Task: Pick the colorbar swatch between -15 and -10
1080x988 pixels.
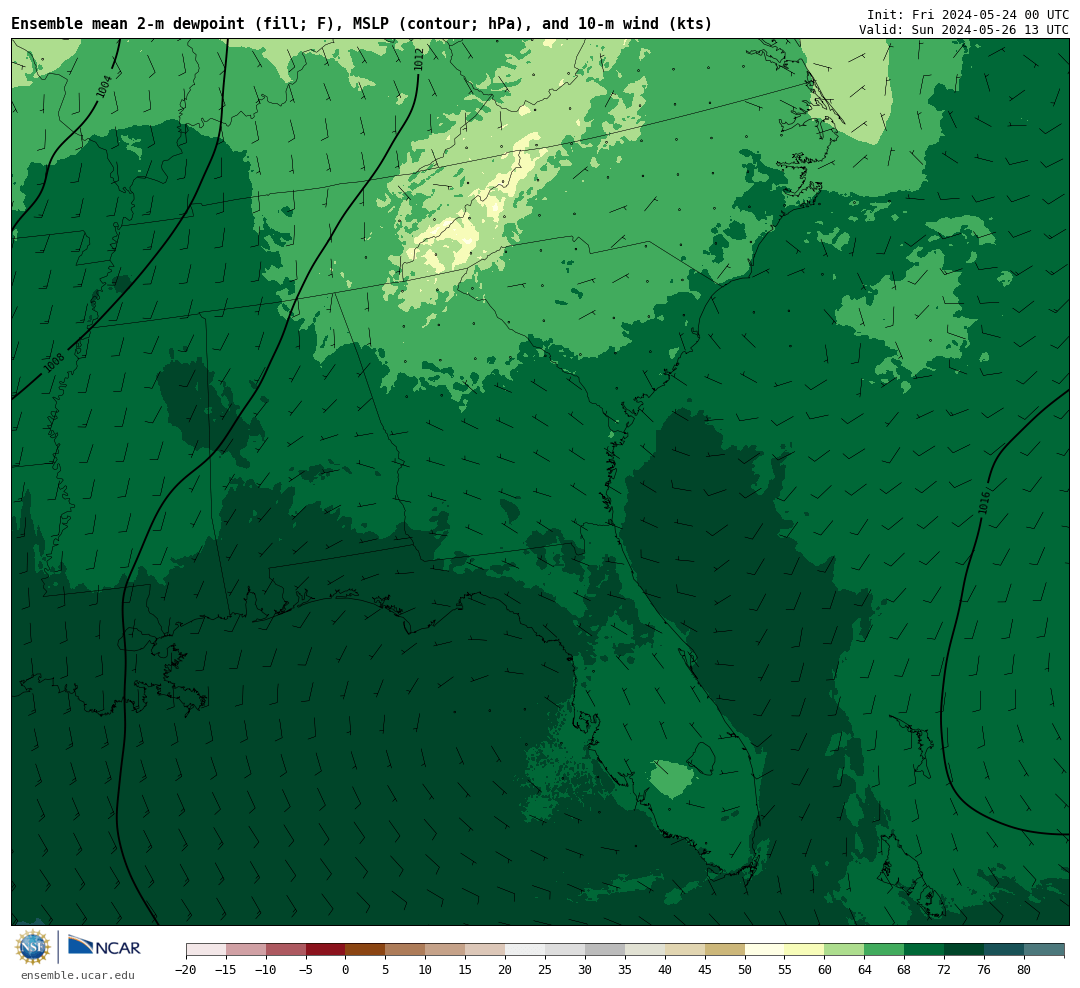Action: pos(246,950)
